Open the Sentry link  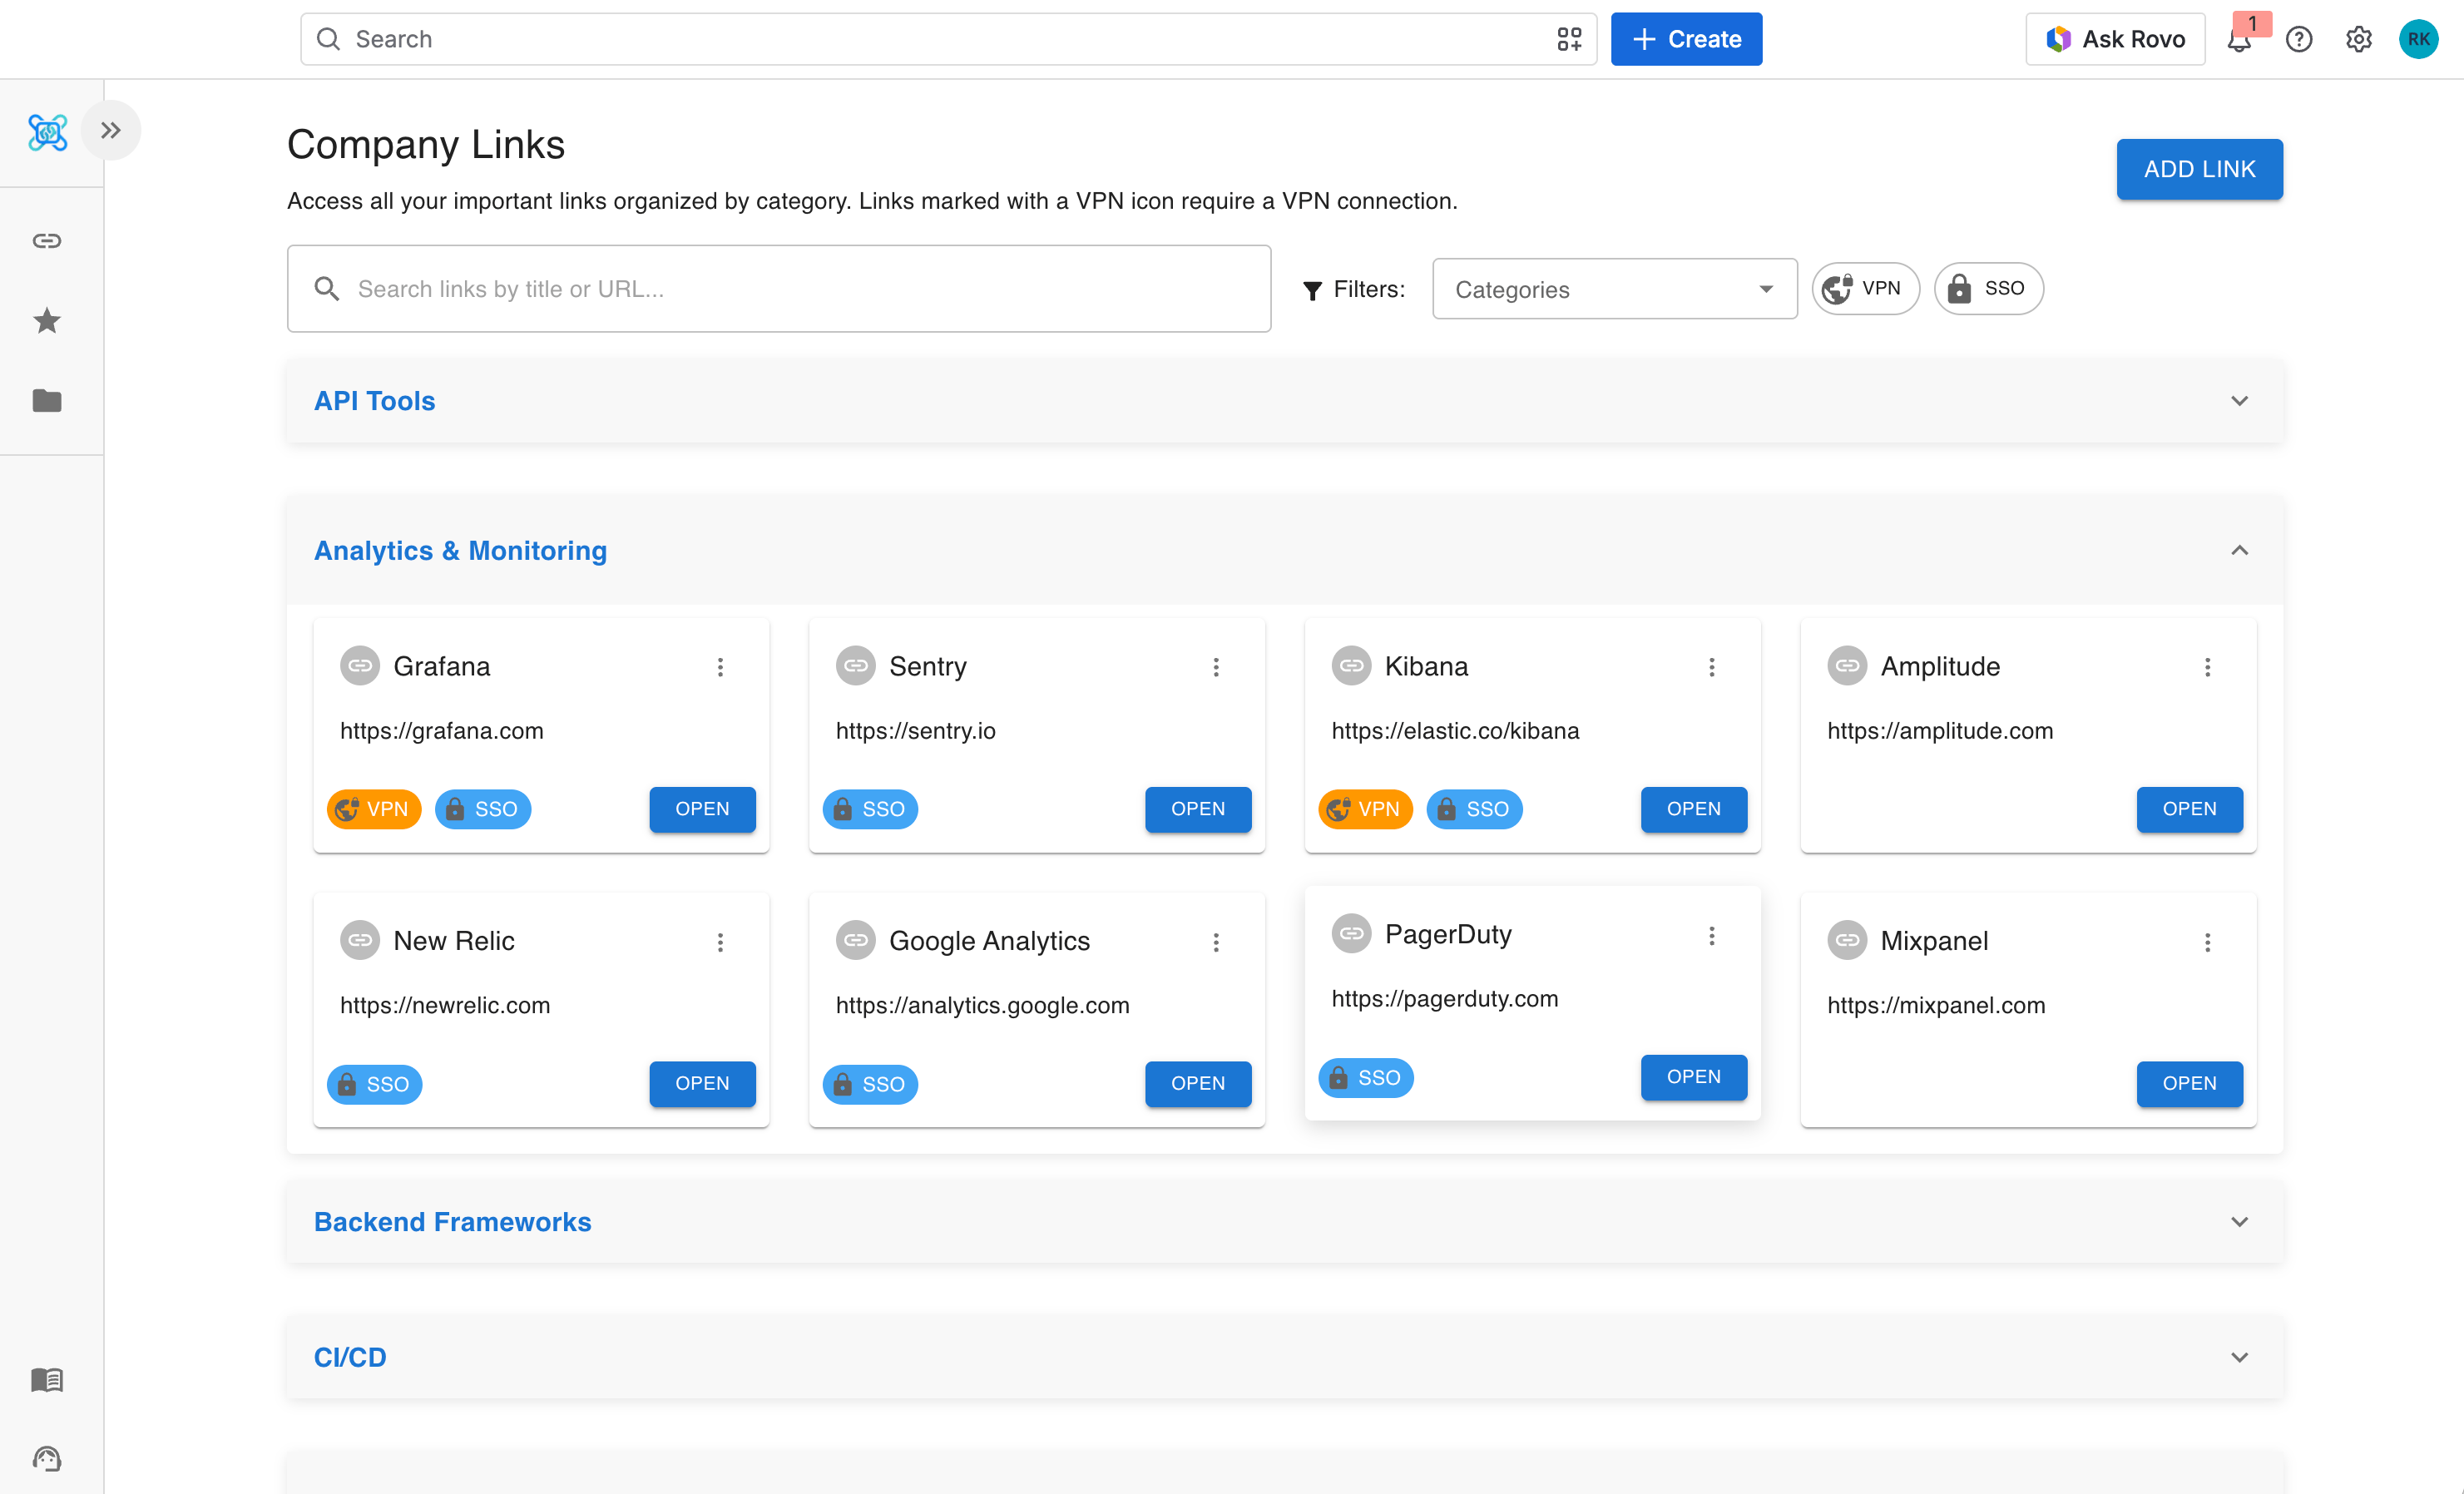(x=1198, y=809)
